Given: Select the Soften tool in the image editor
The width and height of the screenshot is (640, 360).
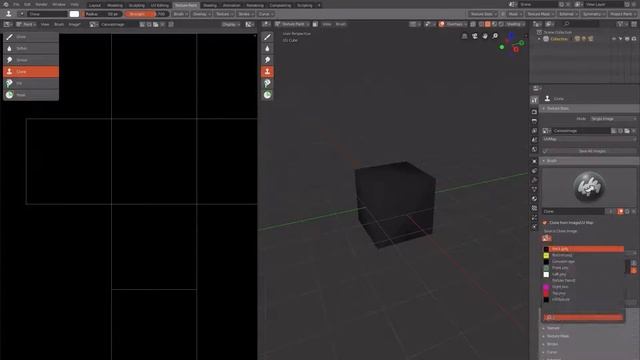Looking at the screenshot, I should pos(31,48).
